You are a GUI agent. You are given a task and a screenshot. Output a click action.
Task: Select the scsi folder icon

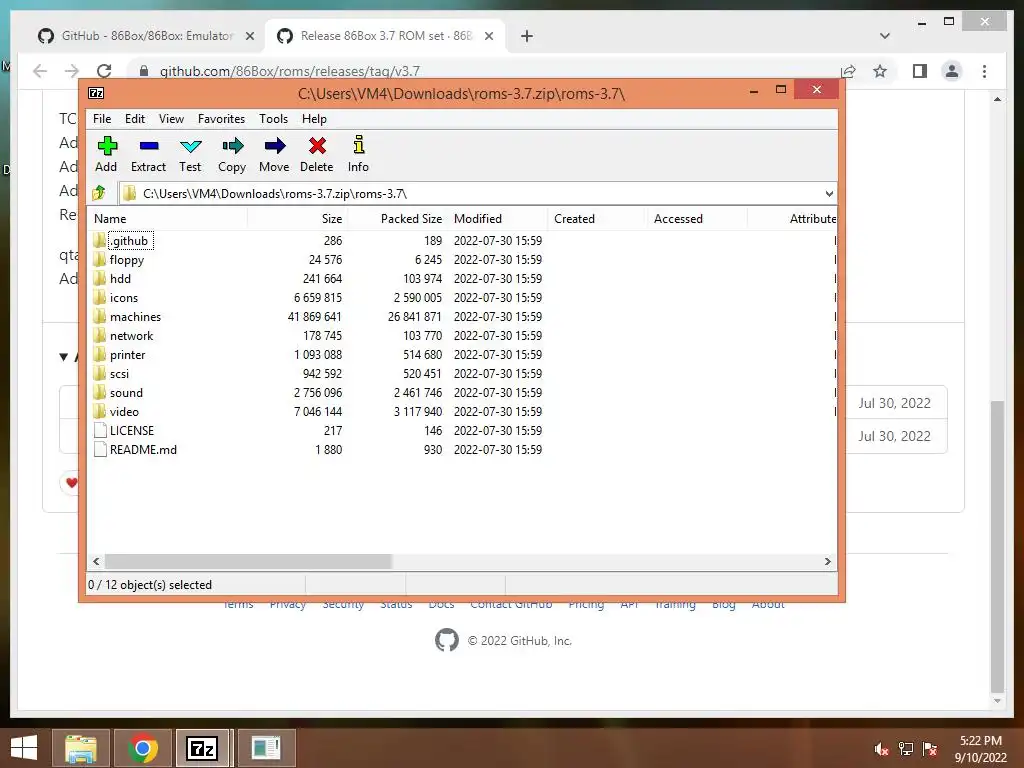99,373
